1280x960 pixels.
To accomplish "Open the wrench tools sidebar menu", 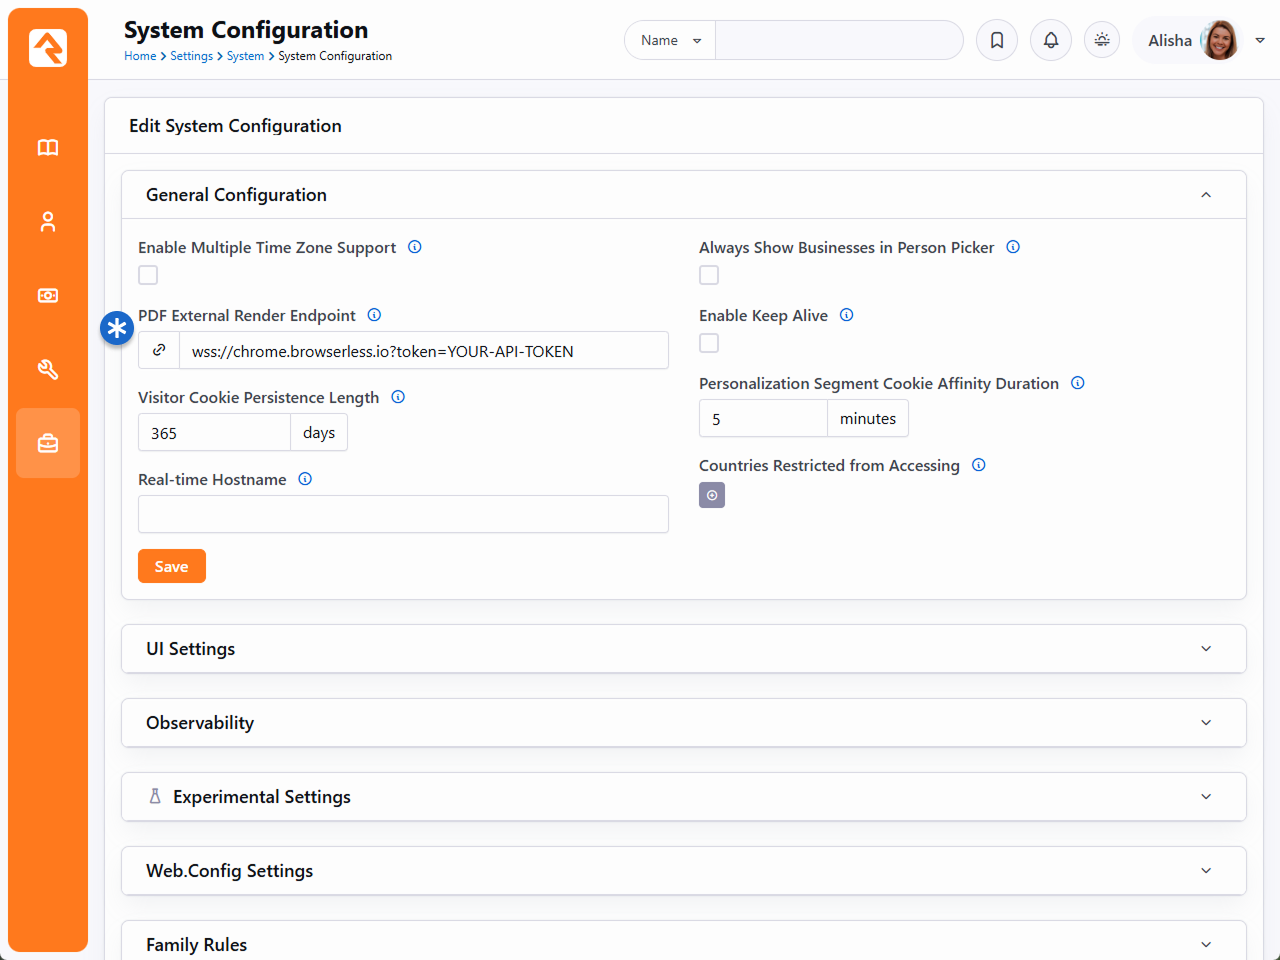I will (48, 370).
